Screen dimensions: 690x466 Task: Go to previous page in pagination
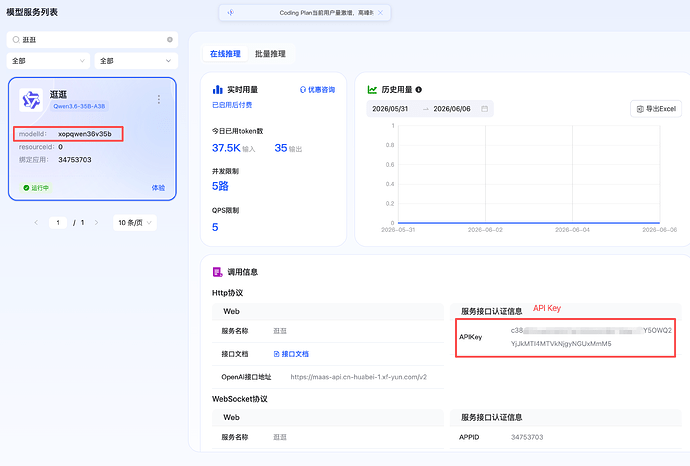[36, 223]
